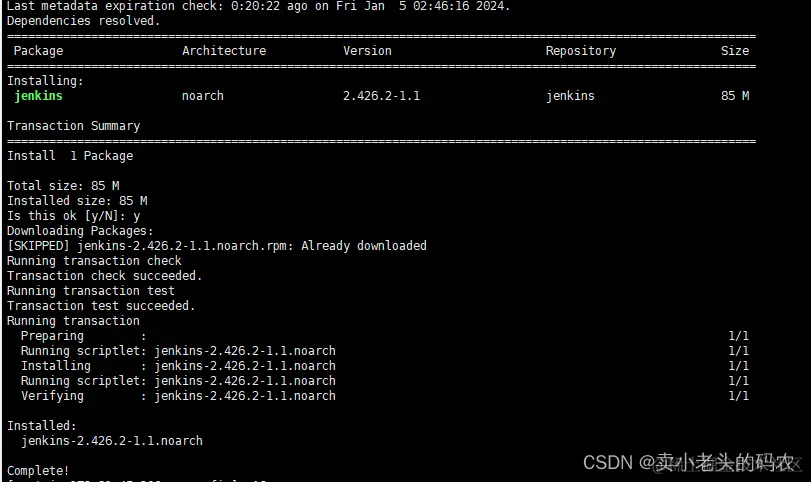Click the 'jenkins' repository cell
The image size is (811, 482).
570,96
